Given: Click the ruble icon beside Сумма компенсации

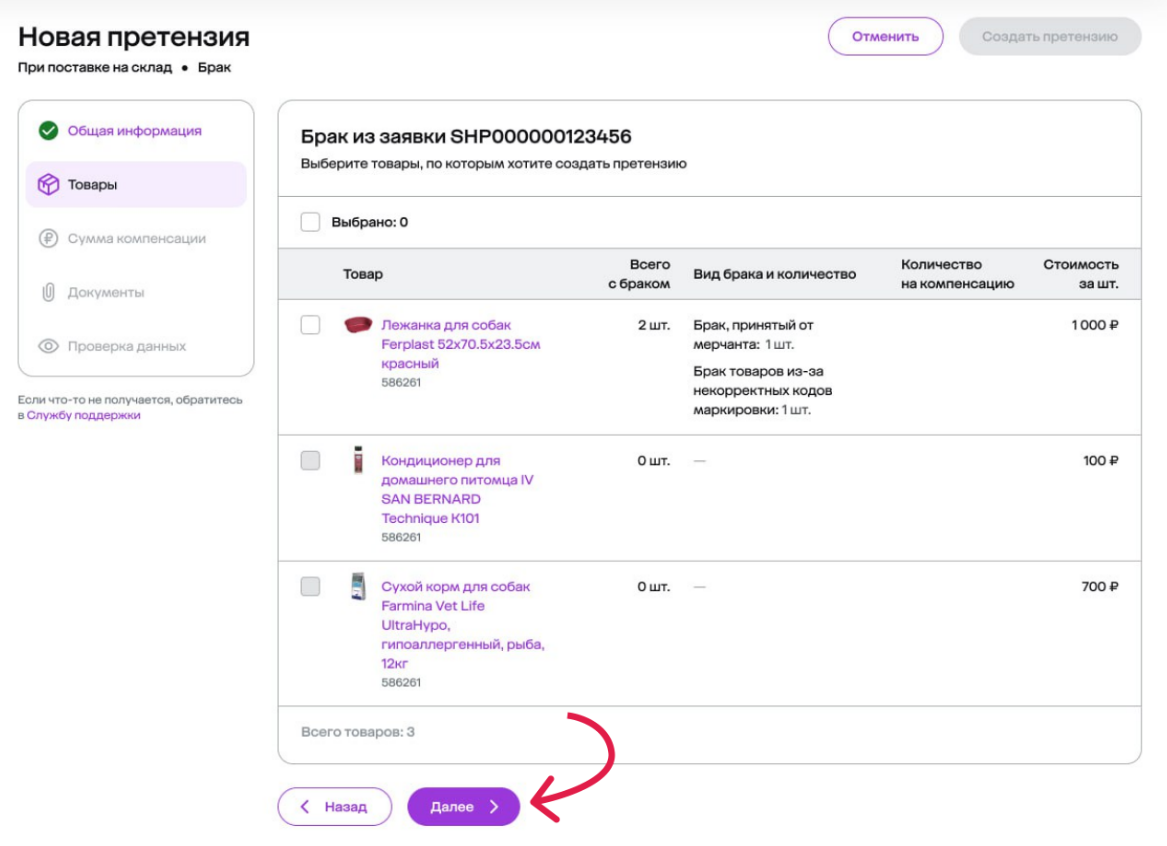Looking at the screenshot, I should click(48, 238).
